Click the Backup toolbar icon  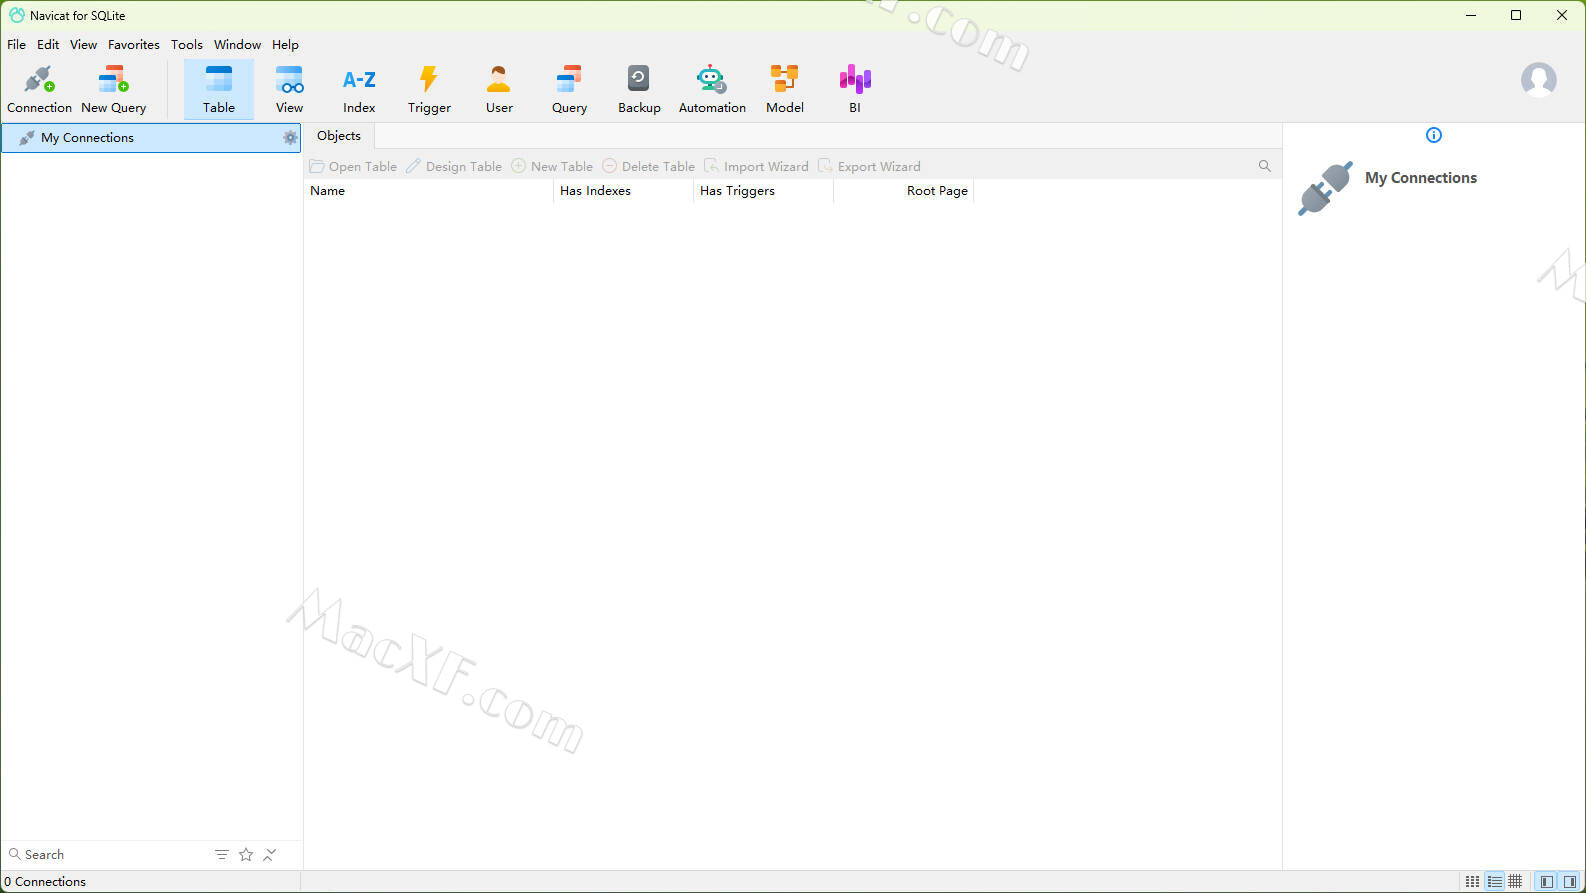click(638, 89)
